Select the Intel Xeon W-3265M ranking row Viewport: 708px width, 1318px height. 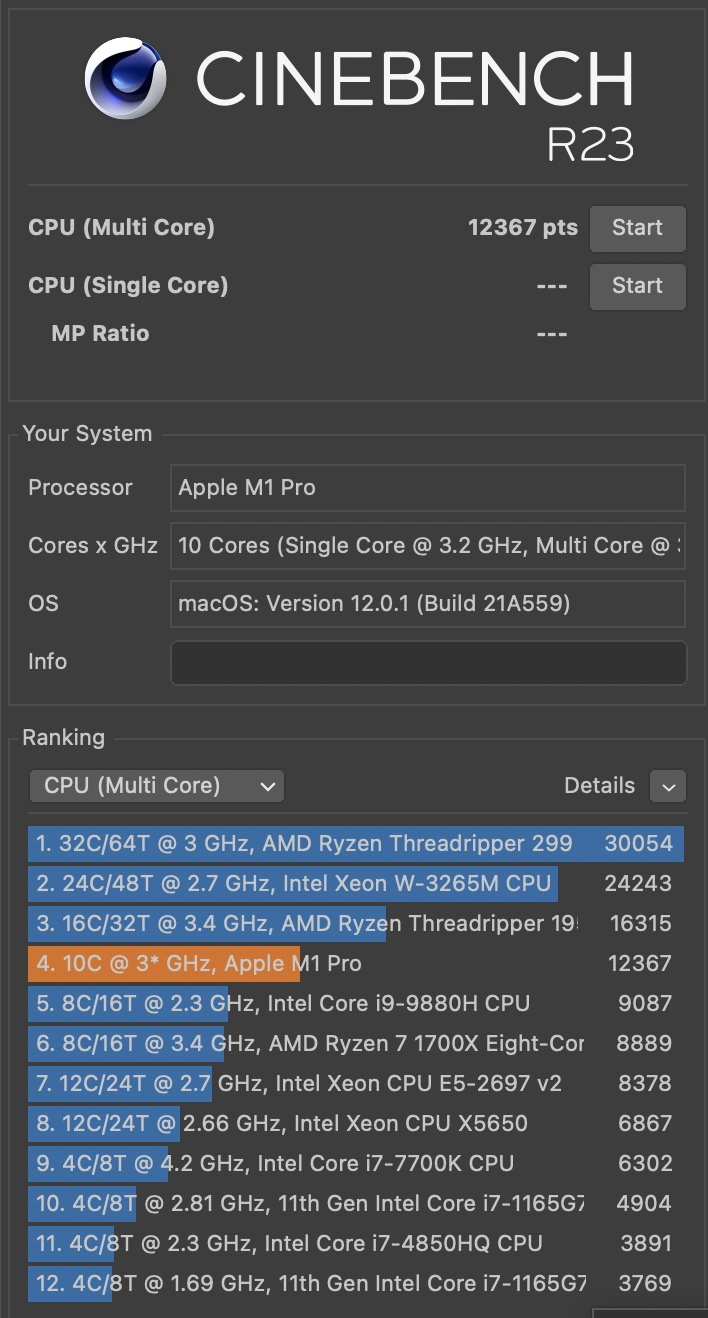pyautogui.click(x=356, y=883)
